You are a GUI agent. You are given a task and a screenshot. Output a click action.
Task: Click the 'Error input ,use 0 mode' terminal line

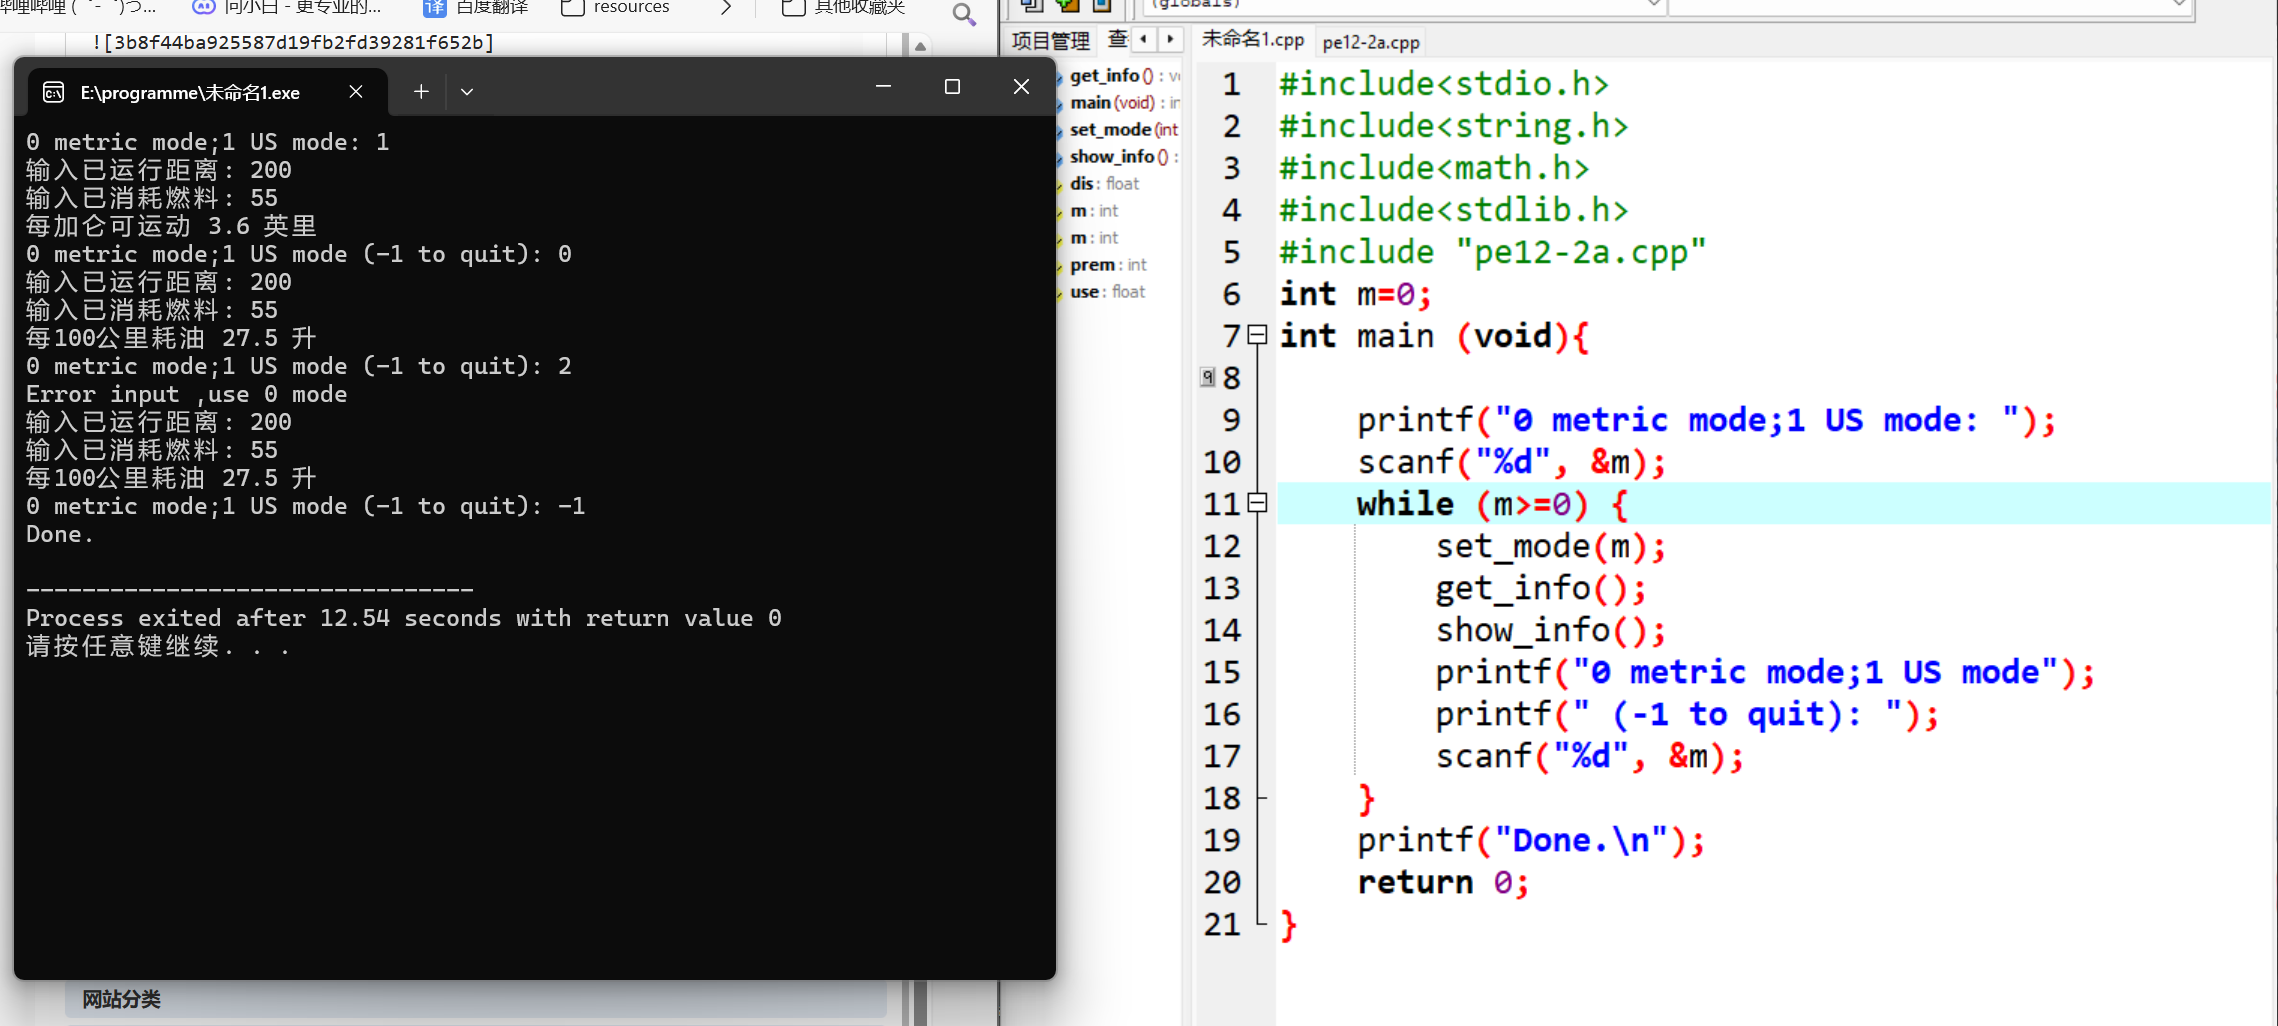click(186, 394)
